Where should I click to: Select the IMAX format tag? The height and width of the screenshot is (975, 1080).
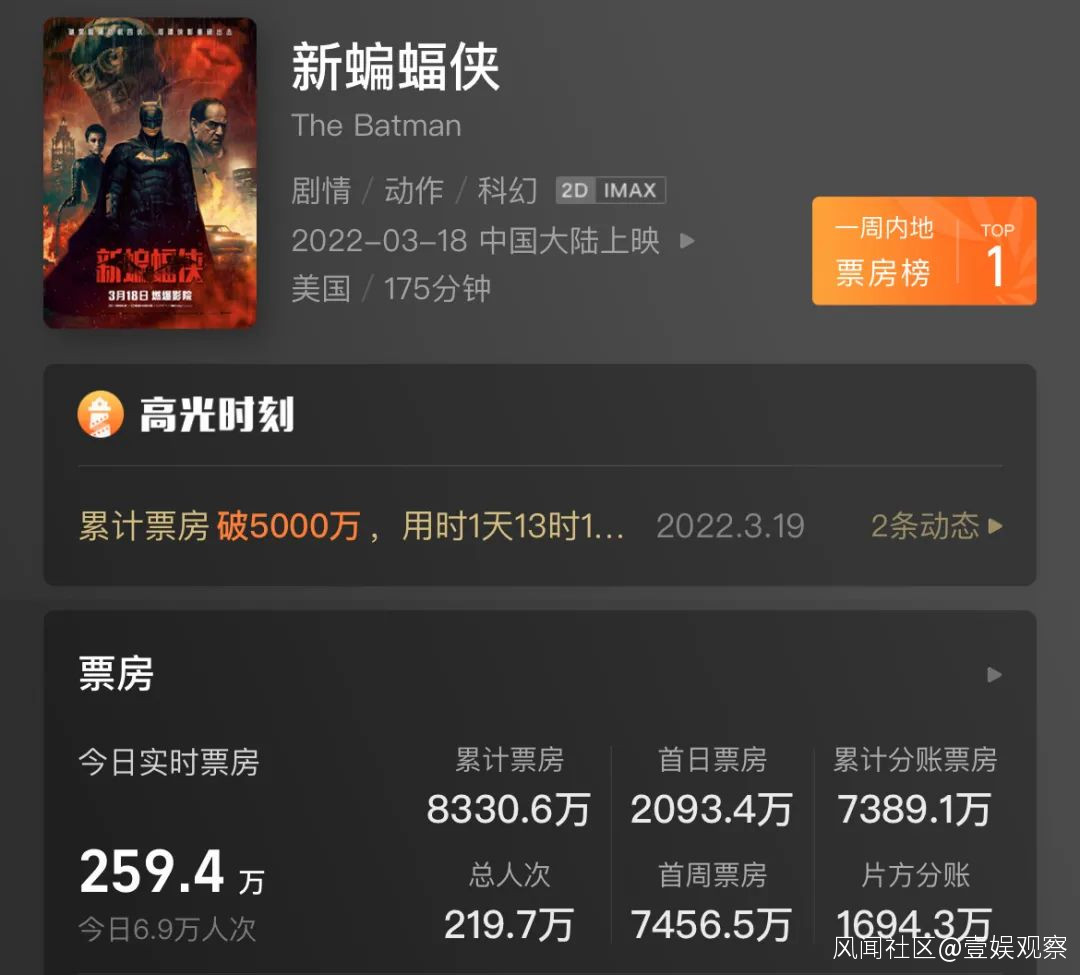coord(630,191)
